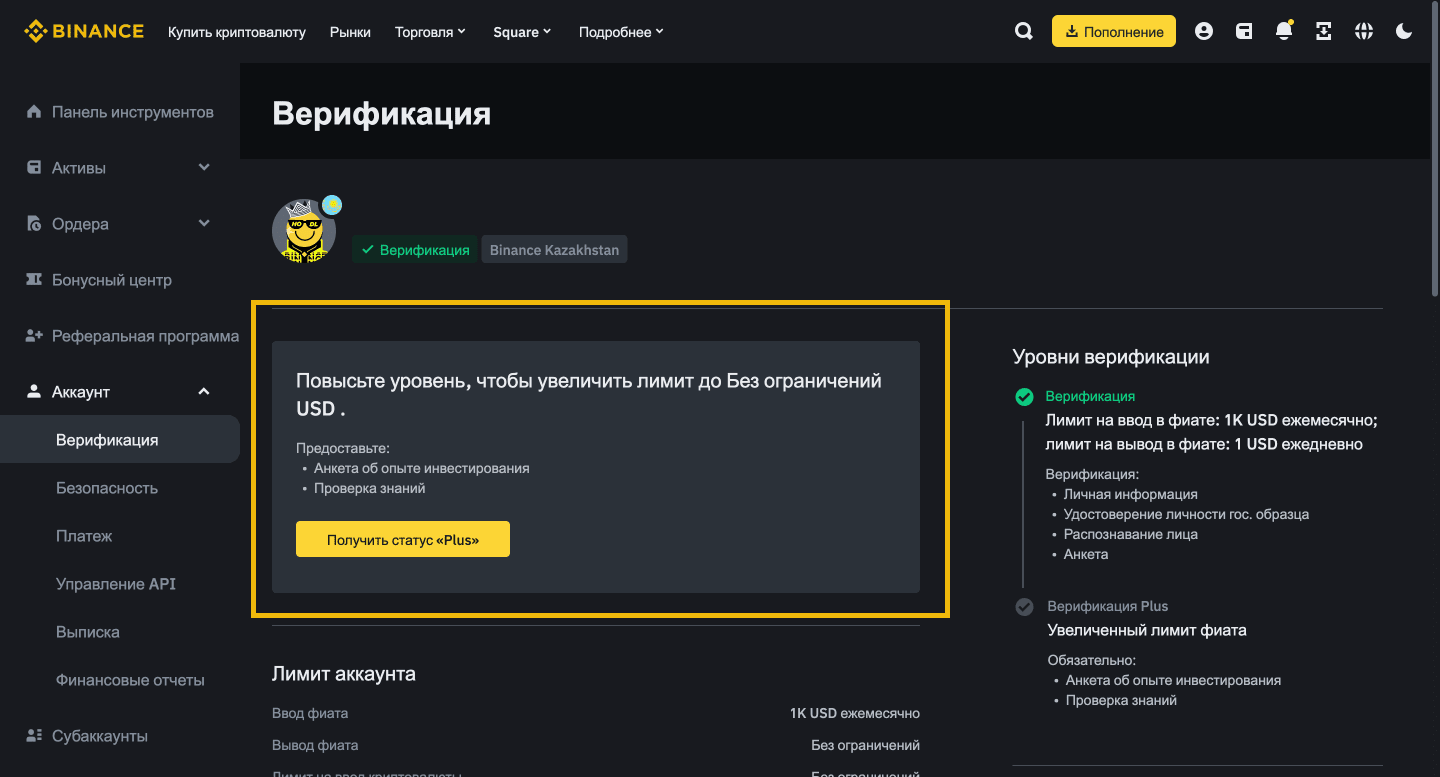Click the download app icon
This screenshot has width=1440, height=777.
pyautogui.click(x=1324, y=31)
